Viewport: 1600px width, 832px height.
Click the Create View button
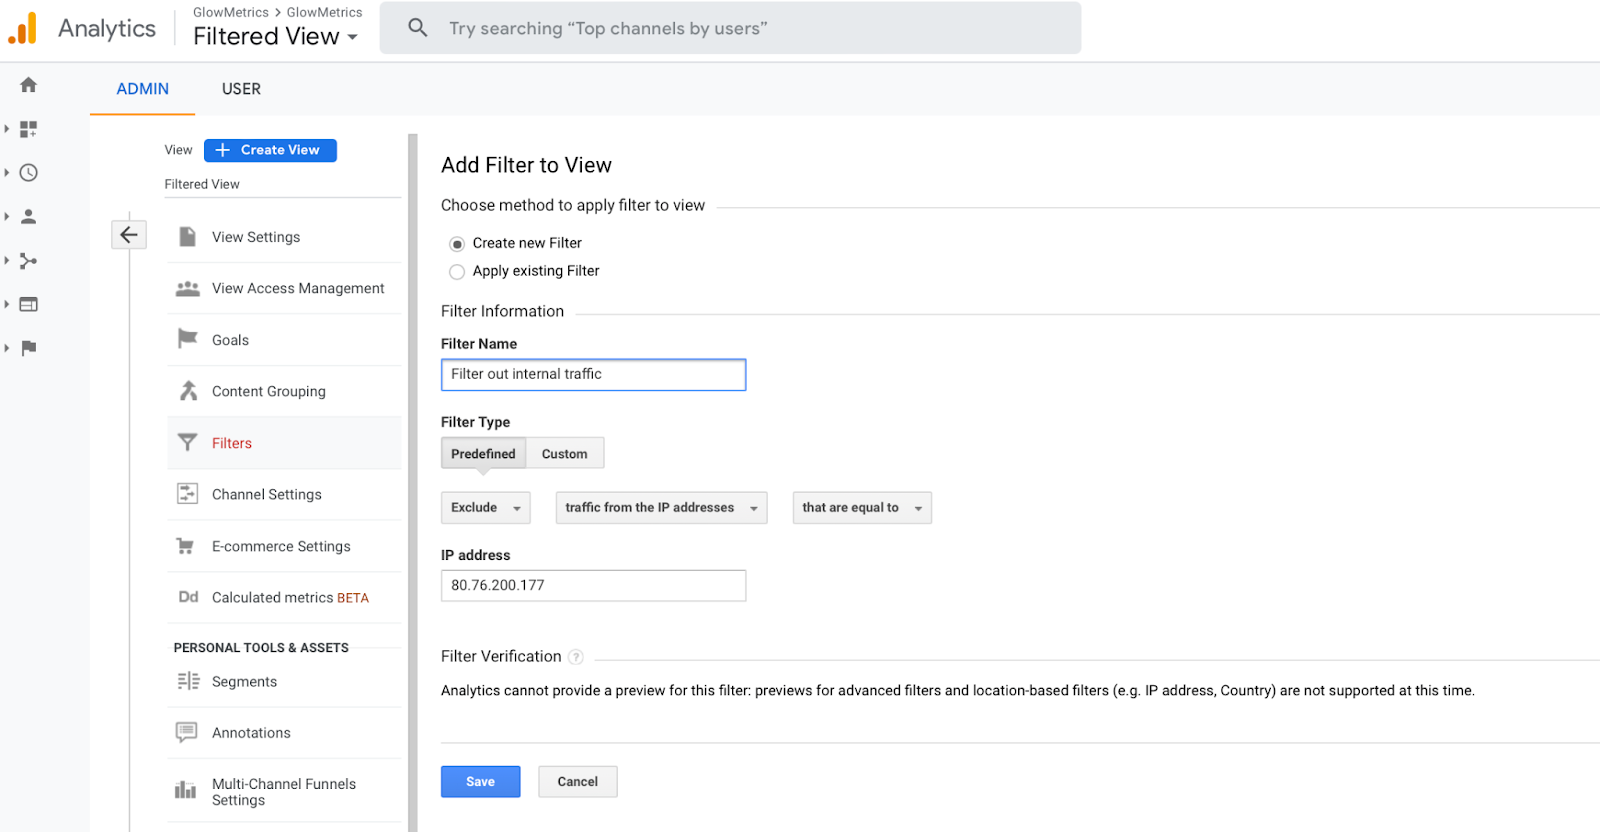pyautogui.click(x=270, y=150)
